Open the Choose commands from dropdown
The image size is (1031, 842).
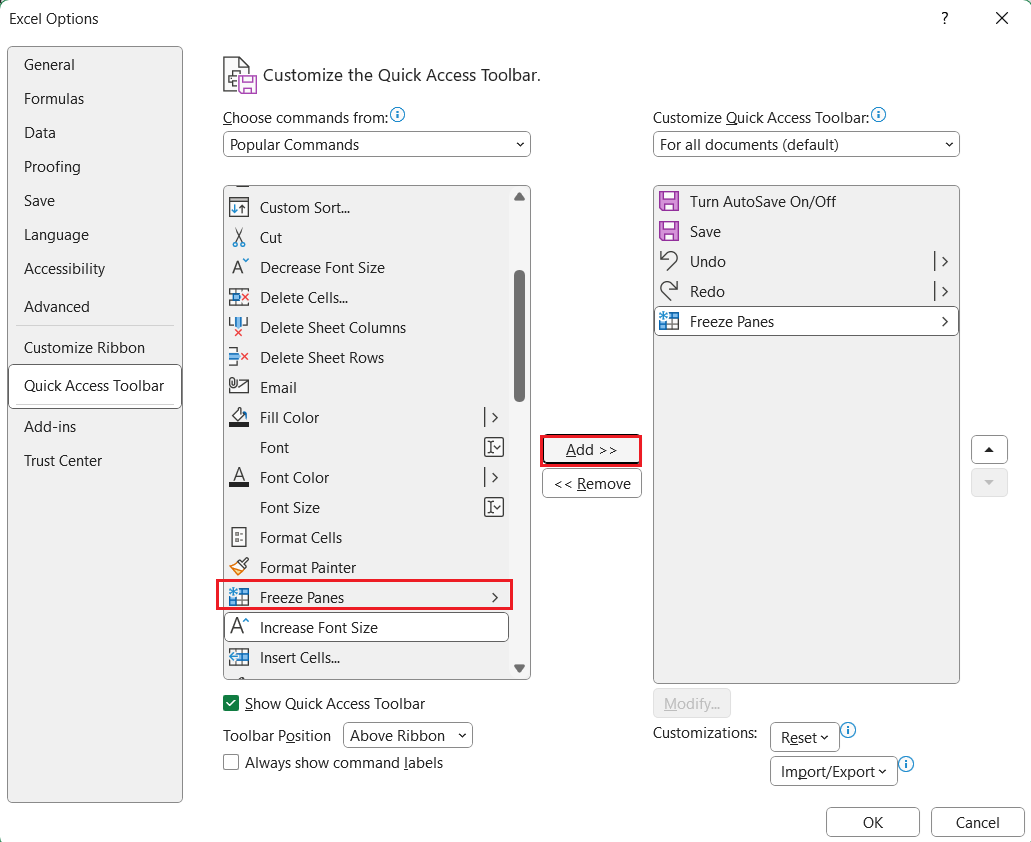377,145
